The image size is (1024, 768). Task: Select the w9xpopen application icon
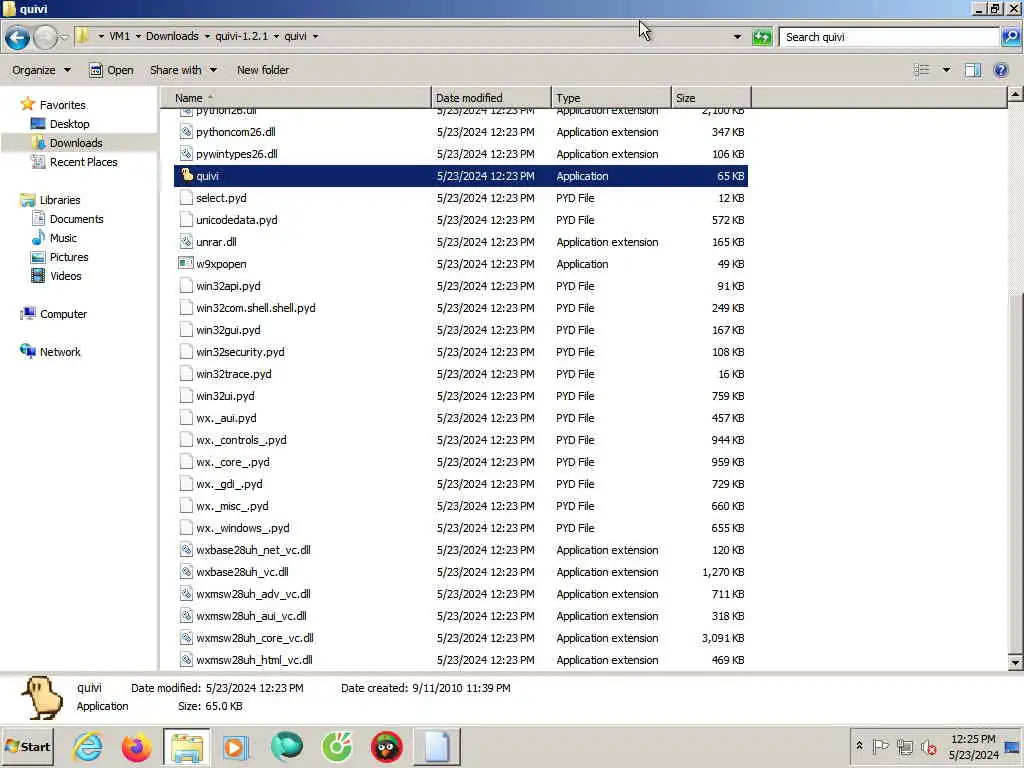(186, 264)
